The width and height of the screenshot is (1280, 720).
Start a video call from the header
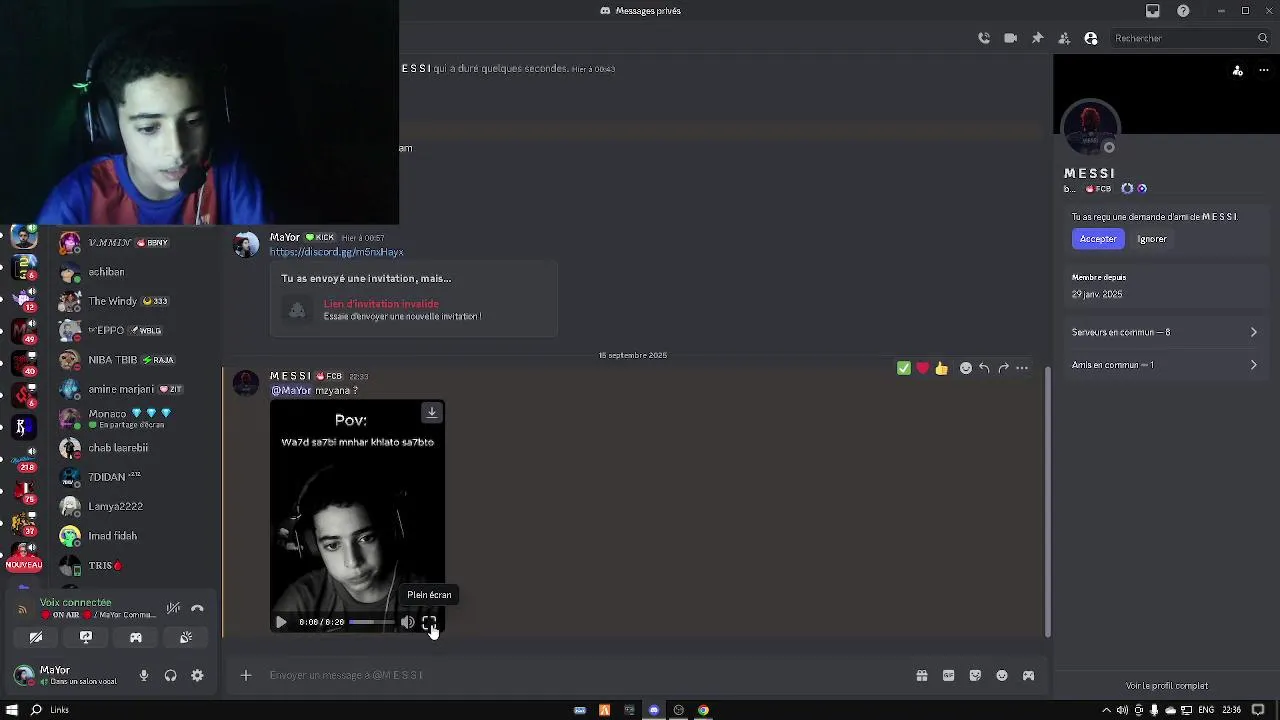coord(1011,38)
